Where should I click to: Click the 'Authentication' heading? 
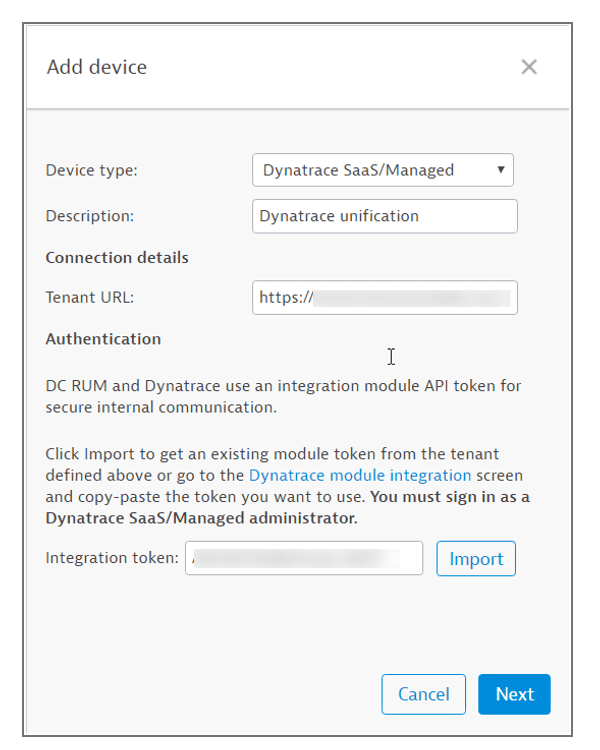[103, 339]
